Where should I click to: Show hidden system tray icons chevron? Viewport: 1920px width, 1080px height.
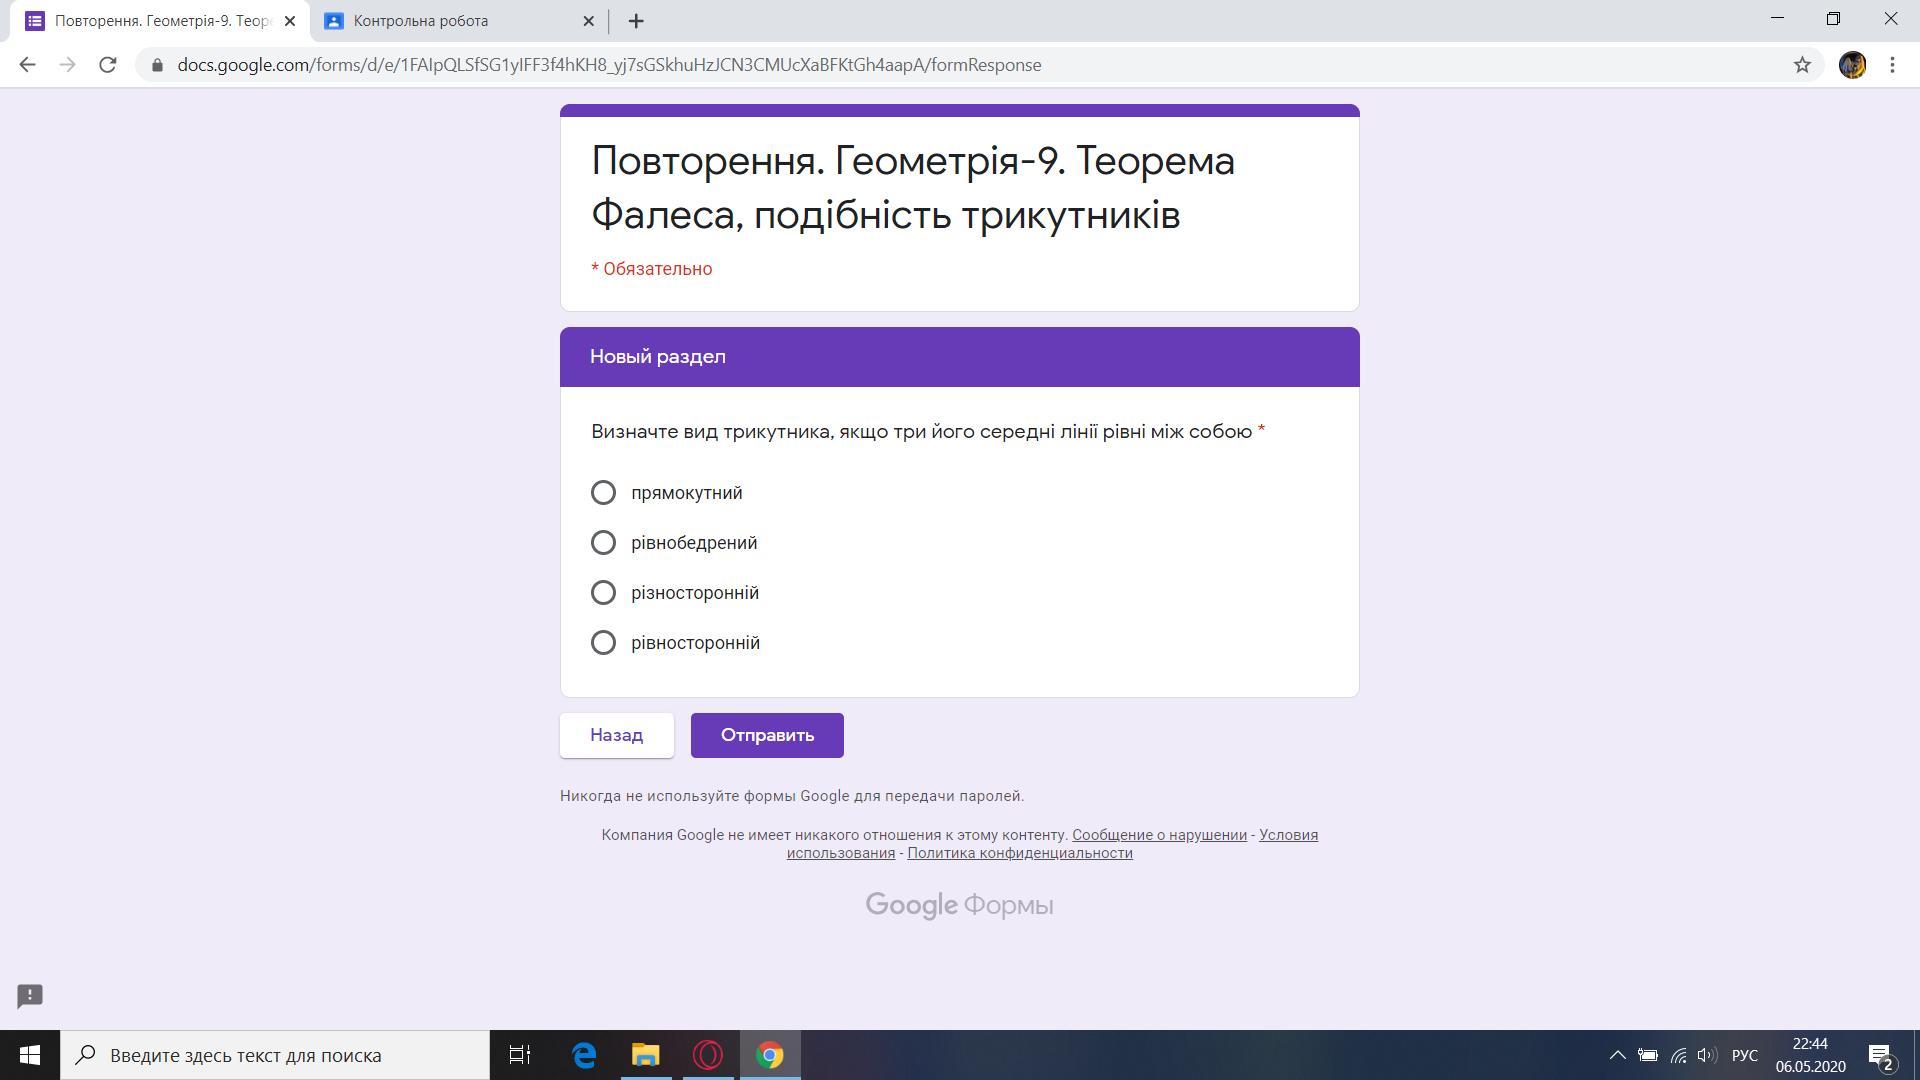tap(1616, 1055)
